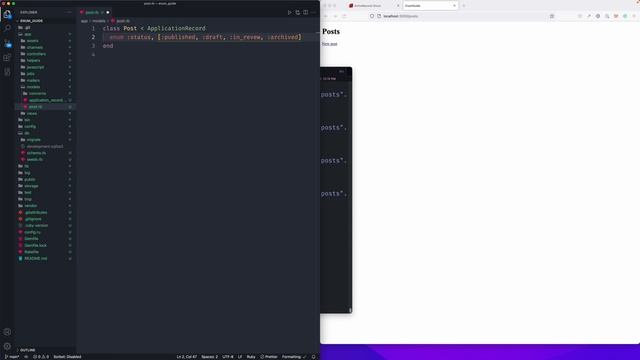Close the ActiveRecord::Enum browser tab
Image resolution: width=640 pixels, height=360 pixels.
[398, 6]
